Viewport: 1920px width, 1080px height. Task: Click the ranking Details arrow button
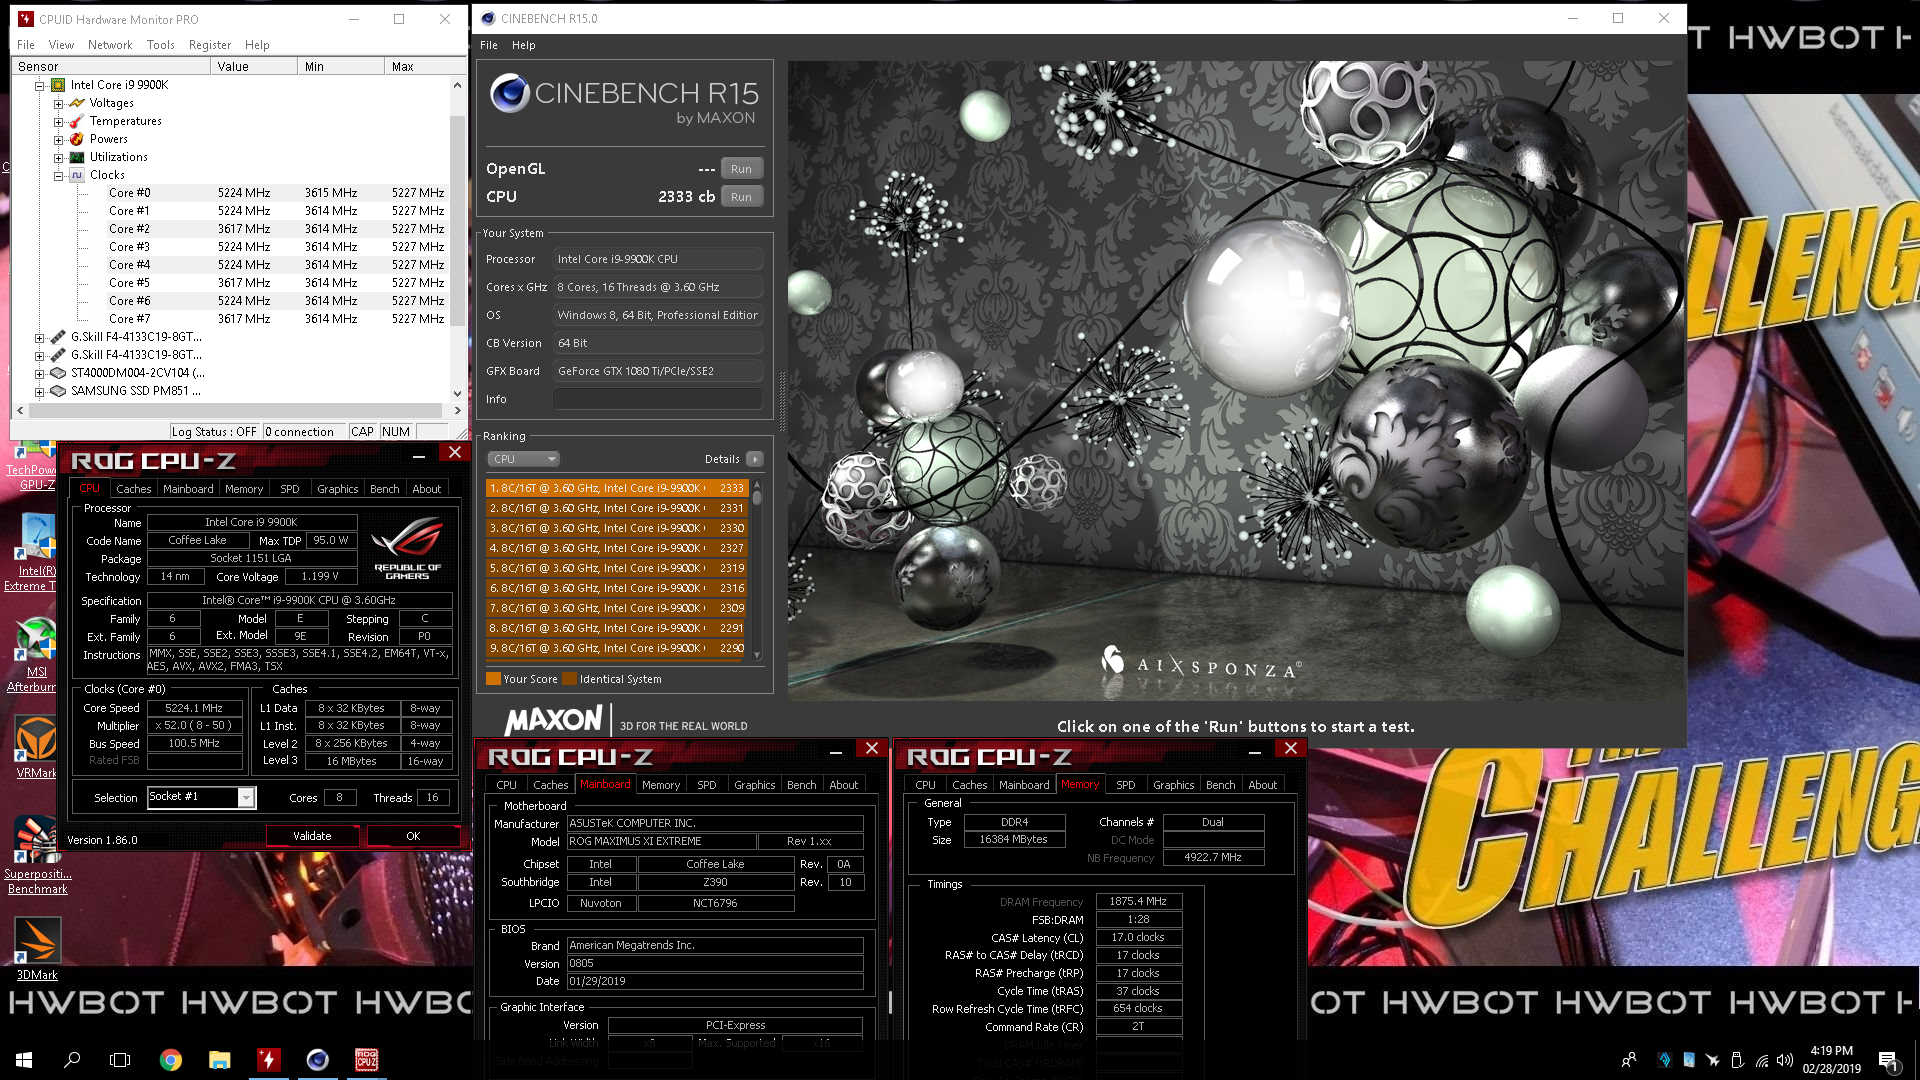pos(755,459)
